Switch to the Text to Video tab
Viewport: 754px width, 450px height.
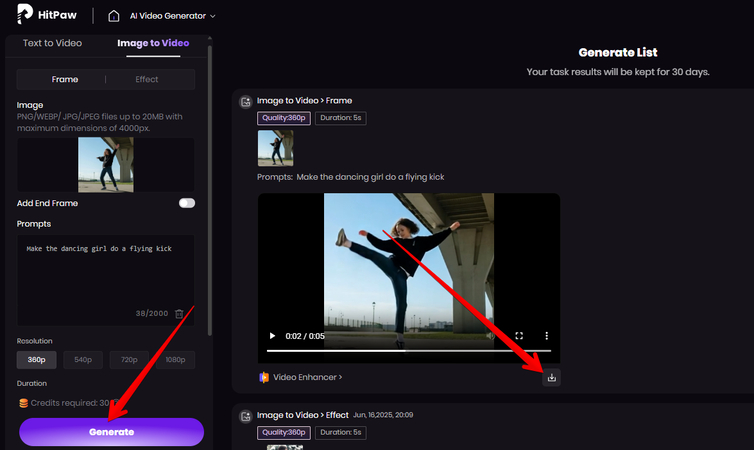tap(52, 43)
